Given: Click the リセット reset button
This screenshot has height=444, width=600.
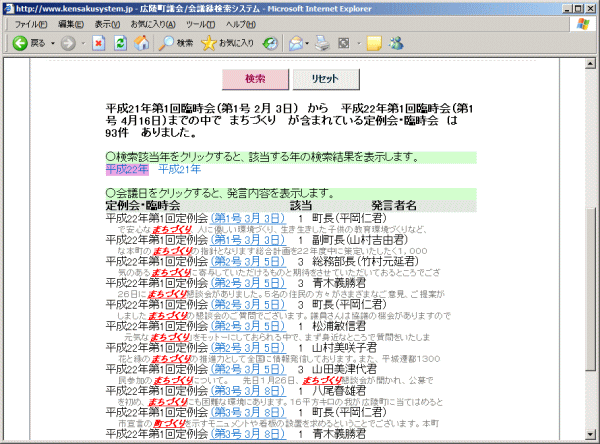Looking at the screenshot, I should click(326, 79).
